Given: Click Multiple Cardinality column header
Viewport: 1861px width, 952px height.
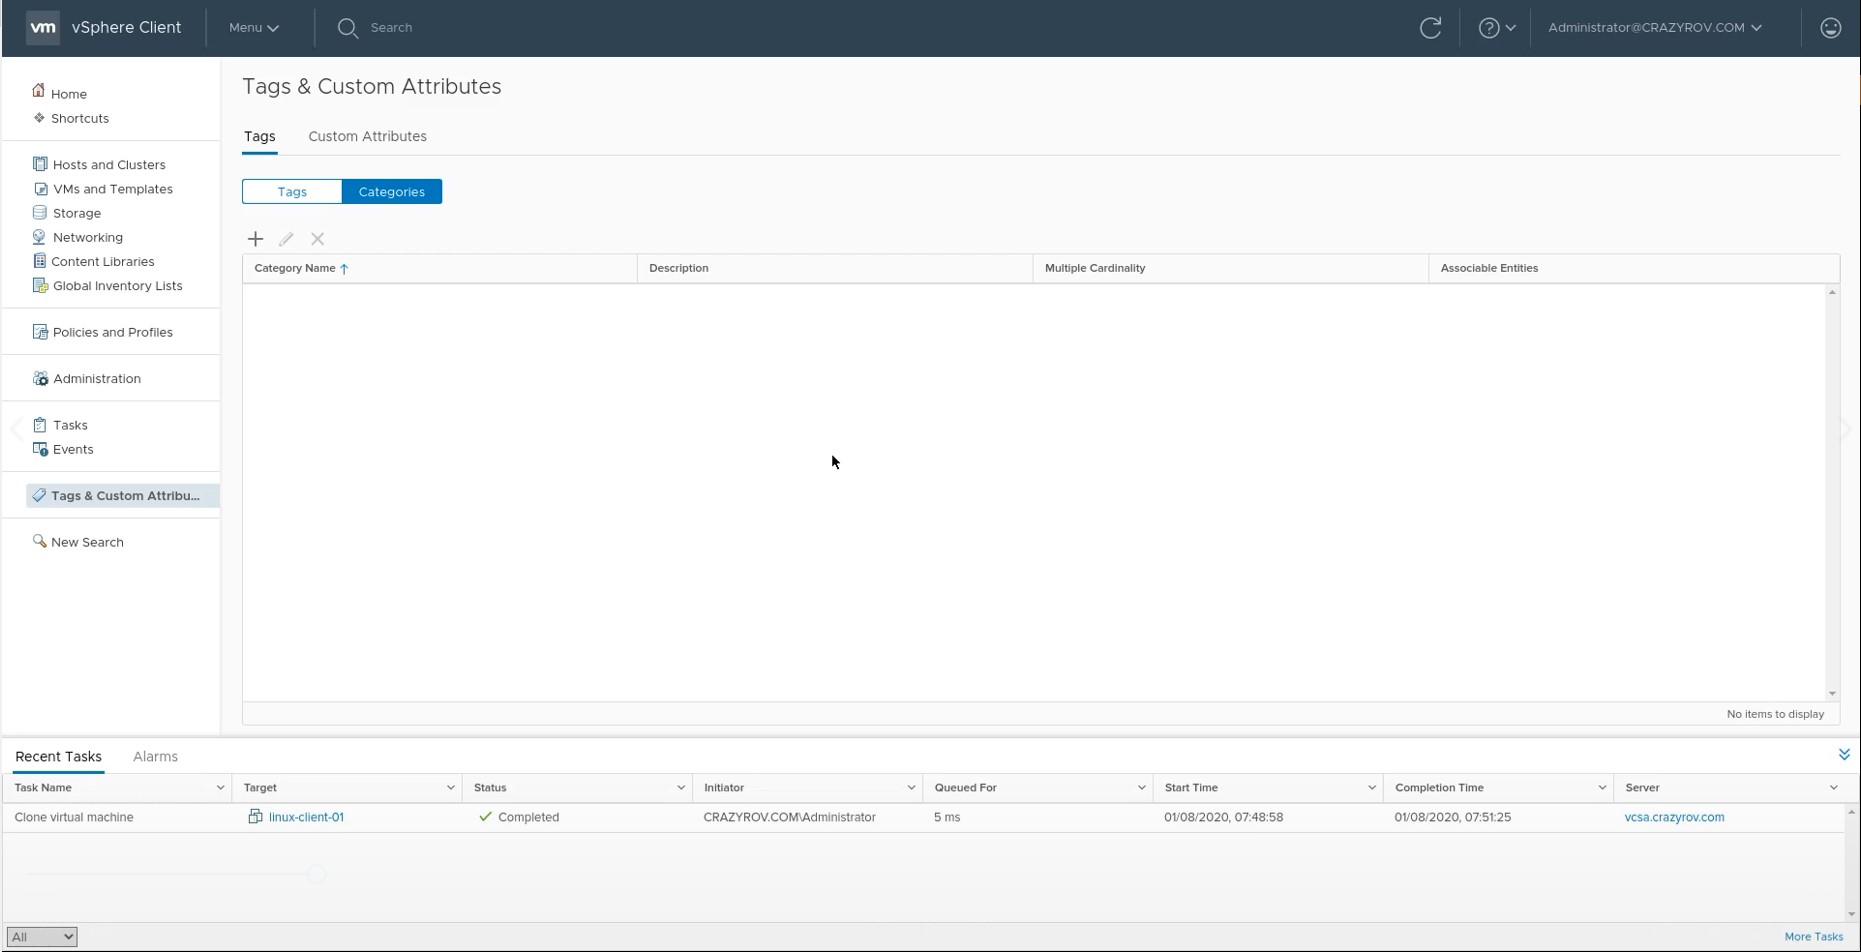Looking at the screenshot, I should click(1095, 268).
